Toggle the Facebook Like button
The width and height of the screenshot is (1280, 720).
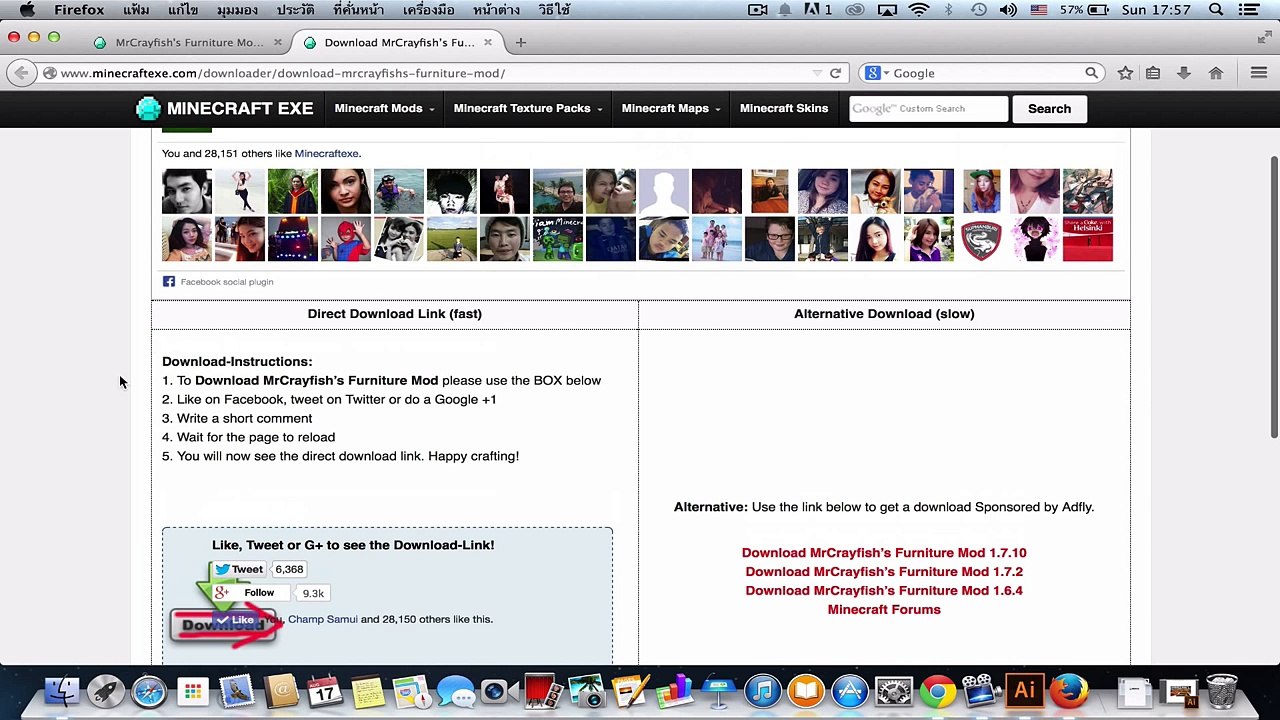click(235, 620)
